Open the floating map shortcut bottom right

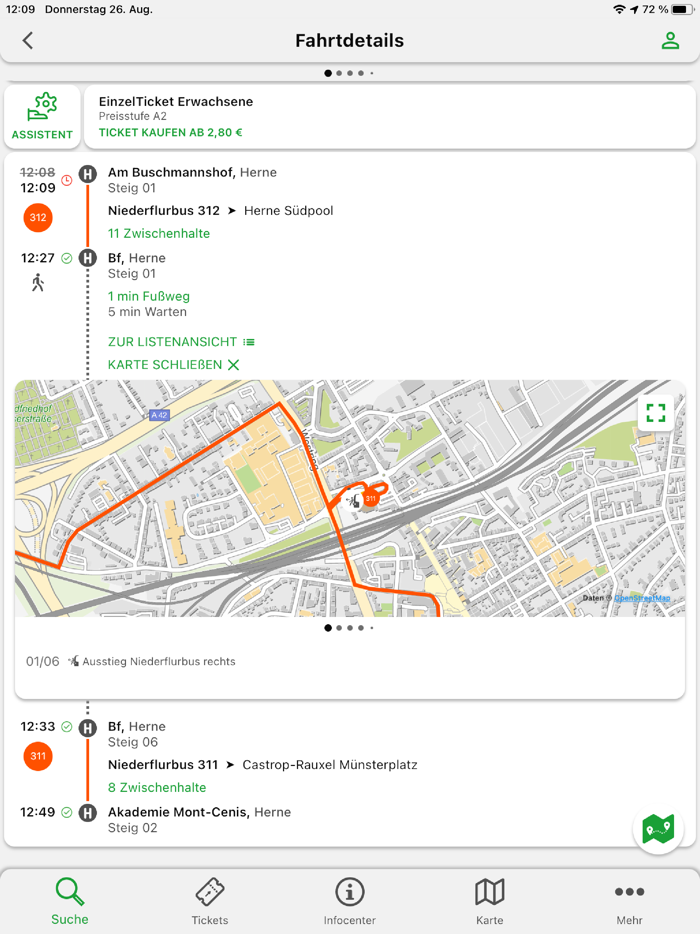coord(657,829)
